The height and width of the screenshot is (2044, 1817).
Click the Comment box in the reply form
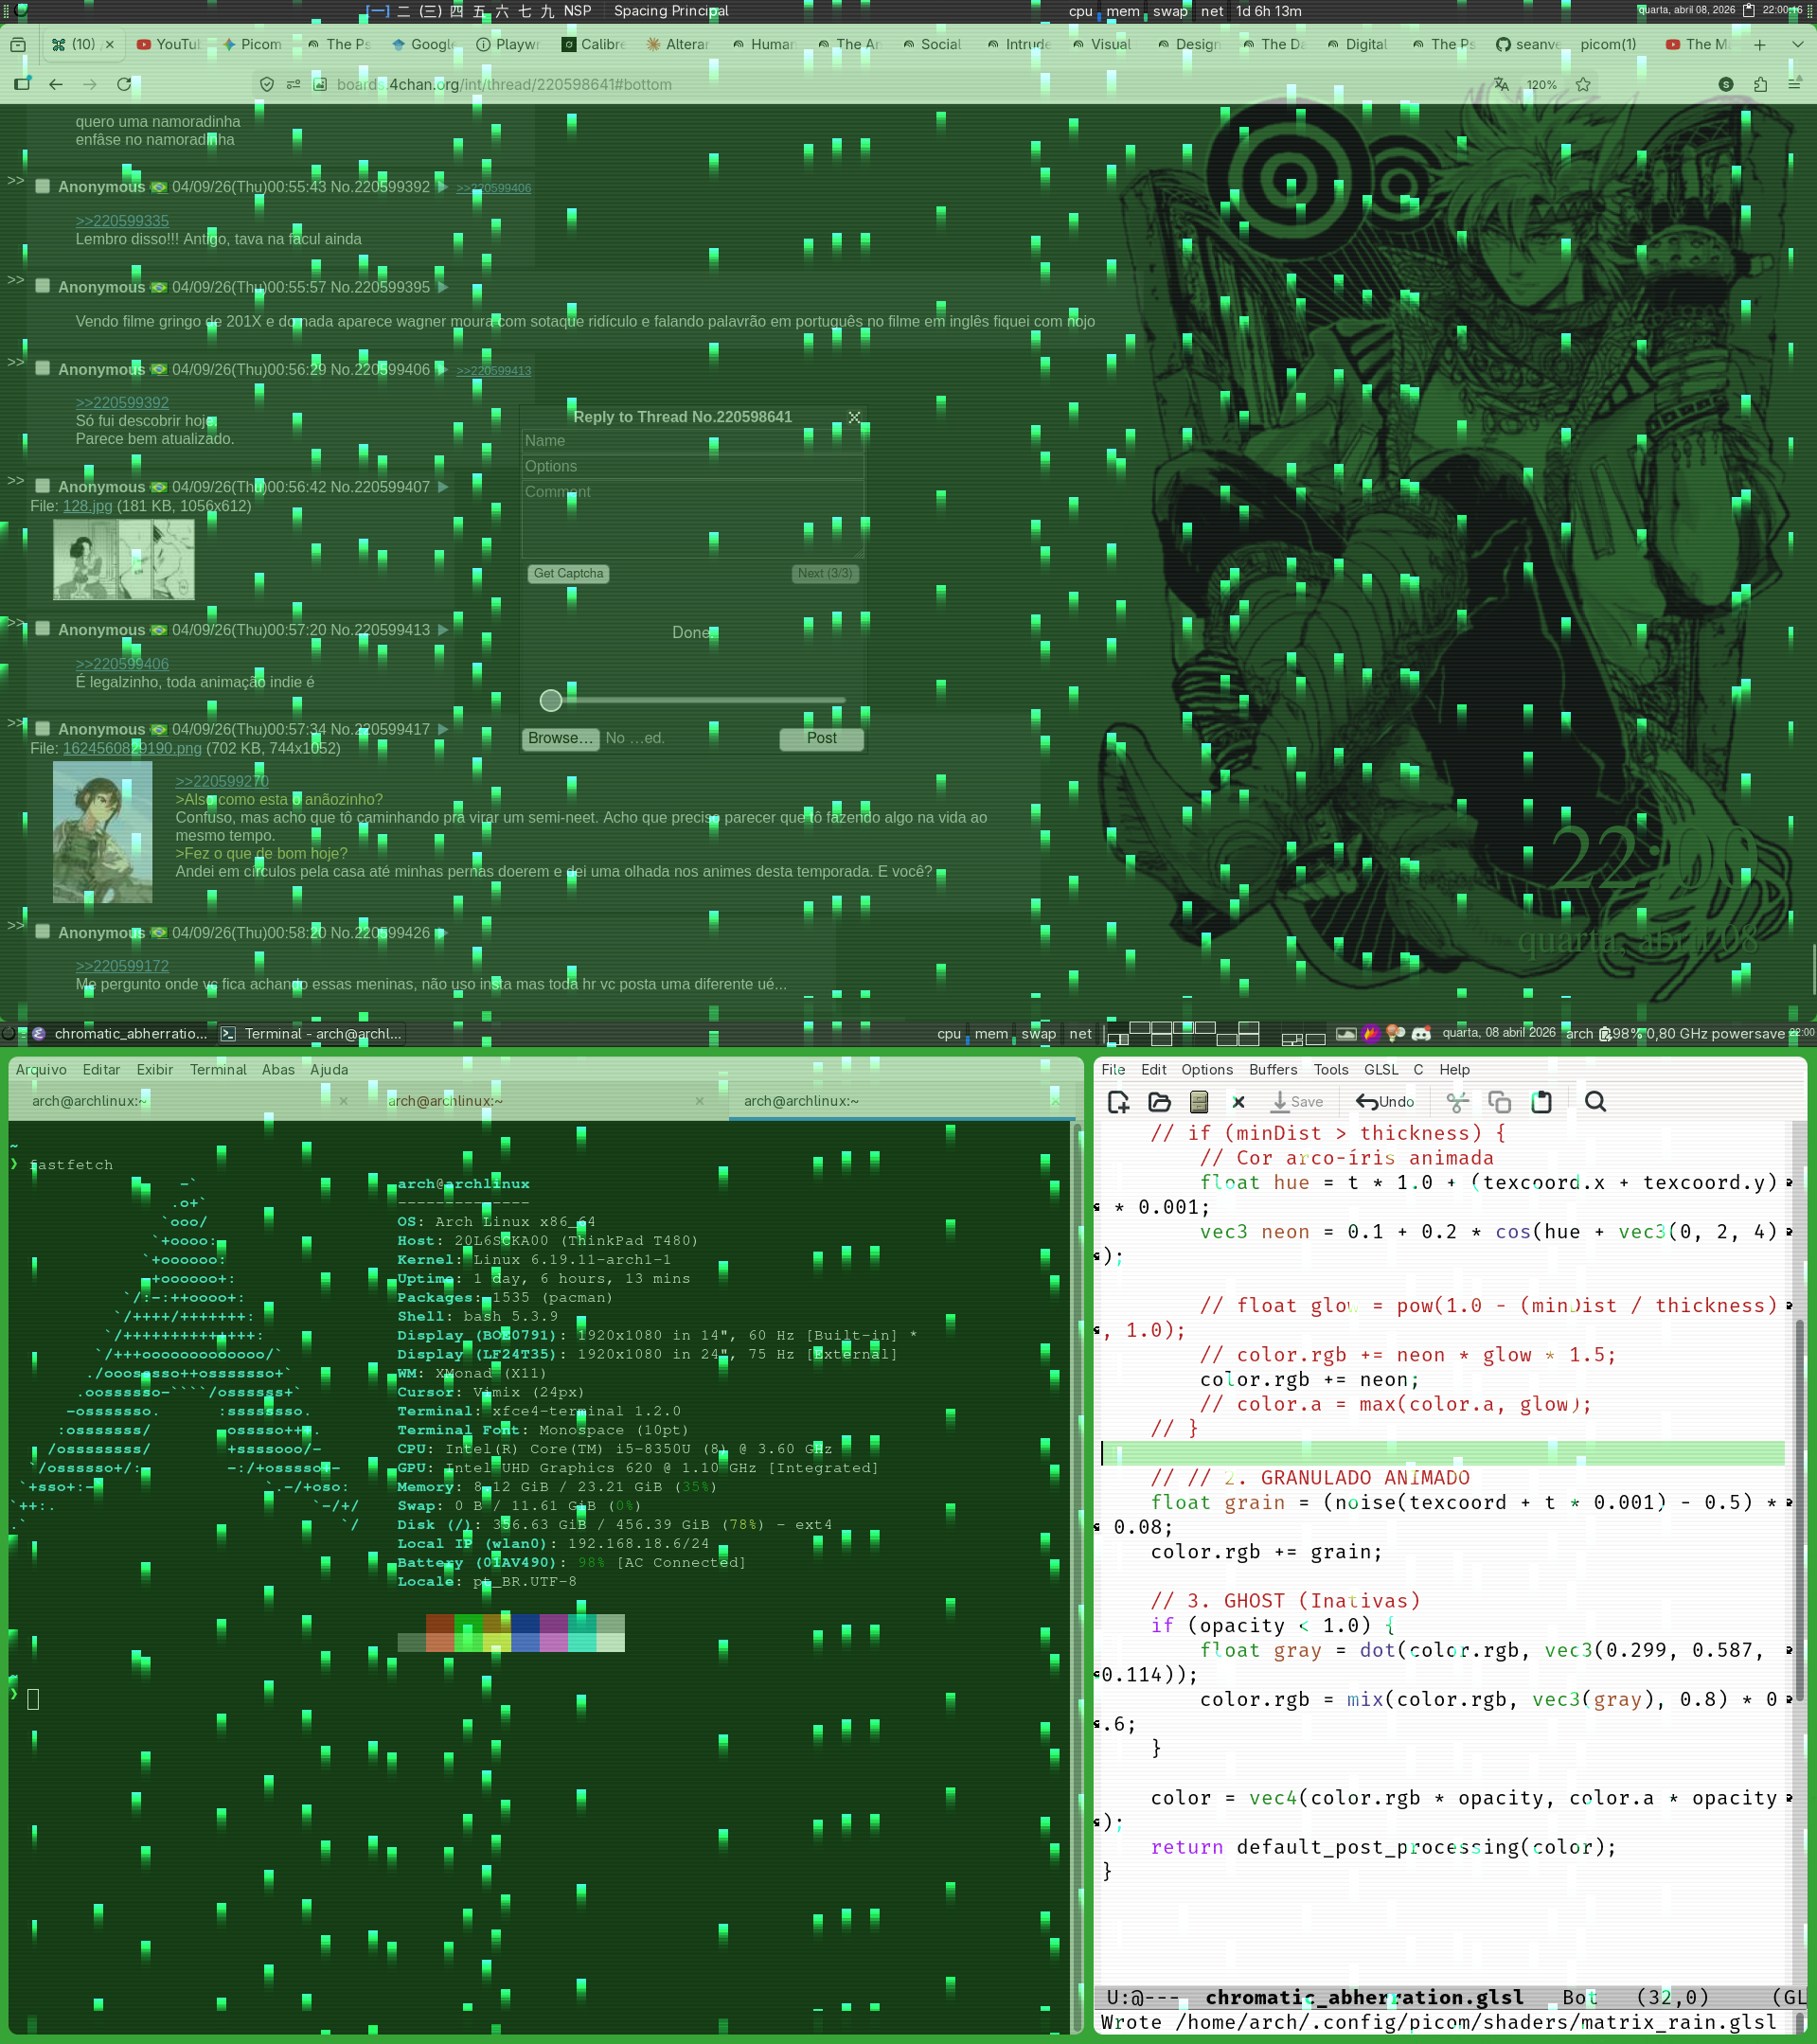click(x=692, y=518)
